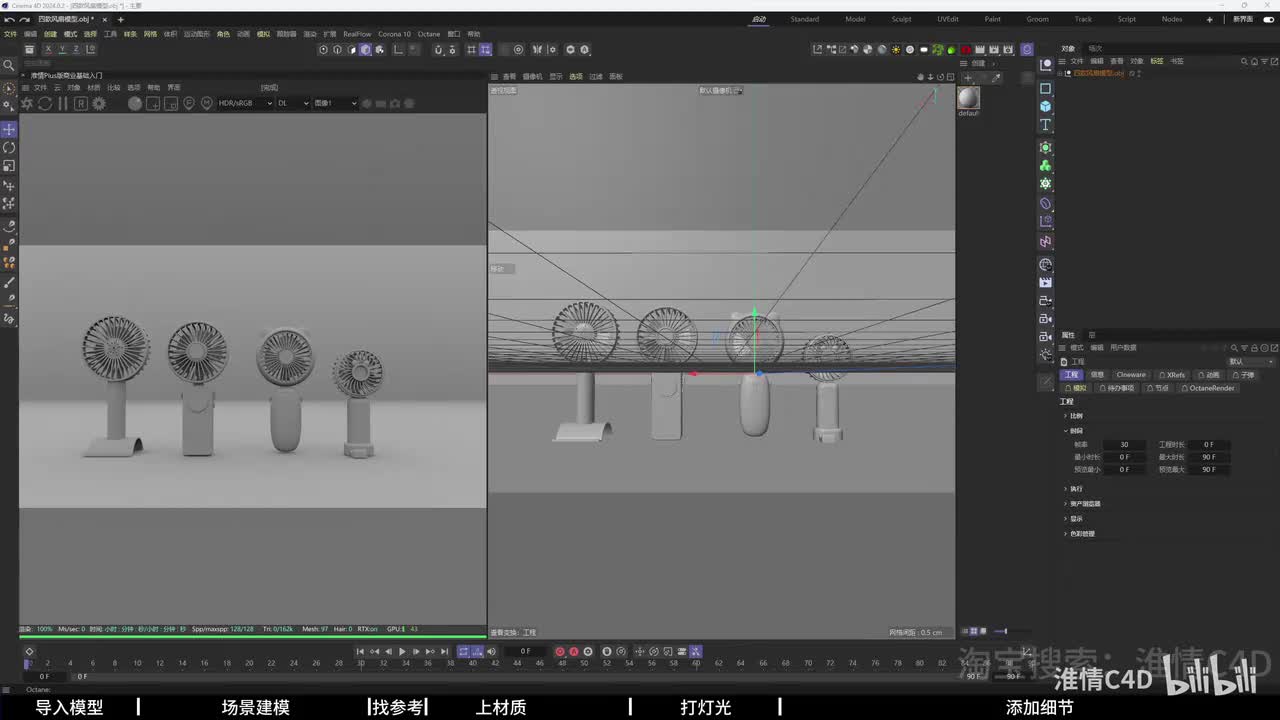Toggle X axis lock

47,49
